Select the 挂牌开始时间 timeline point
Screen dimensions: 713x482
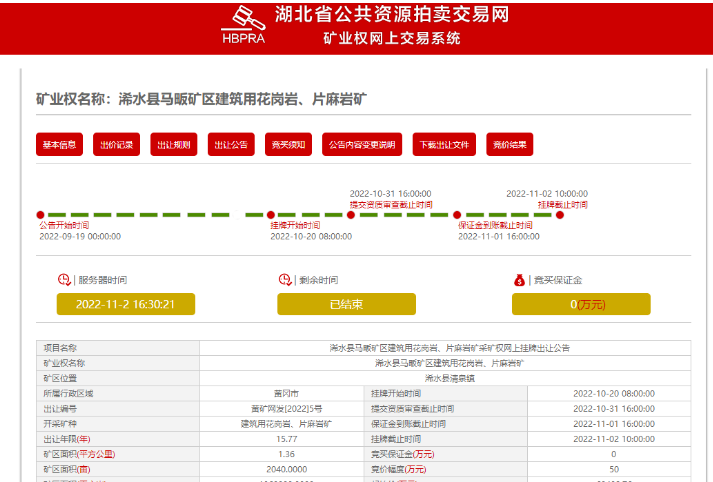[x=271, y=214]
